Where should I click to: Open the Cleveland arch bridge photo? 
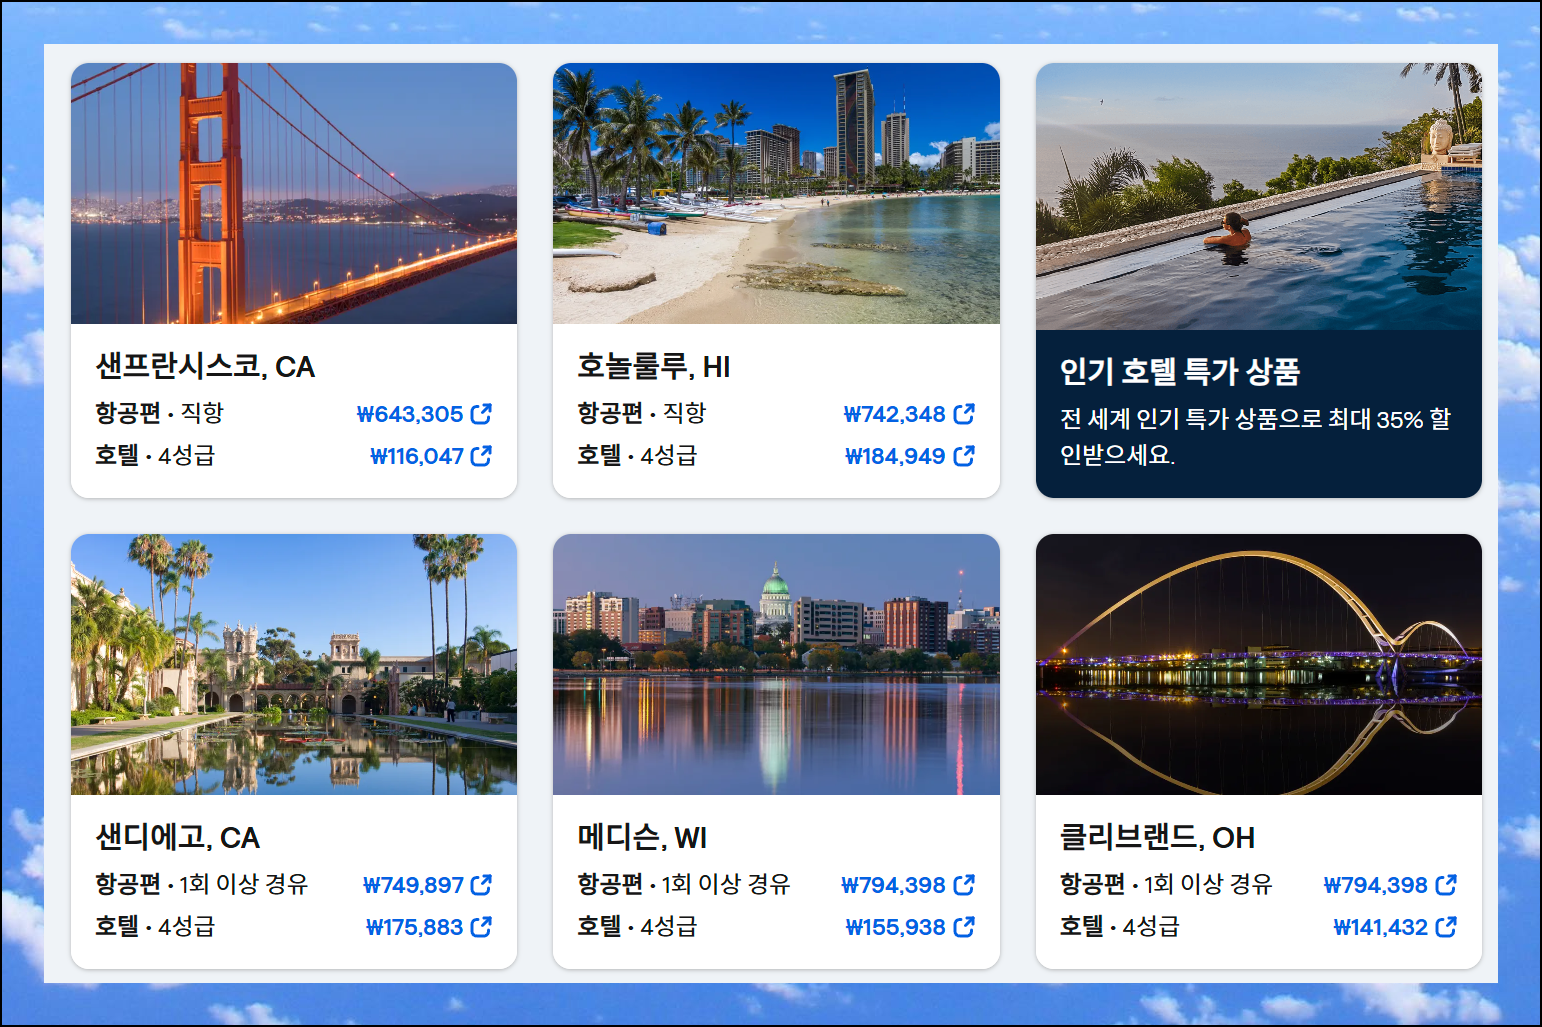tap(1259, 664)
